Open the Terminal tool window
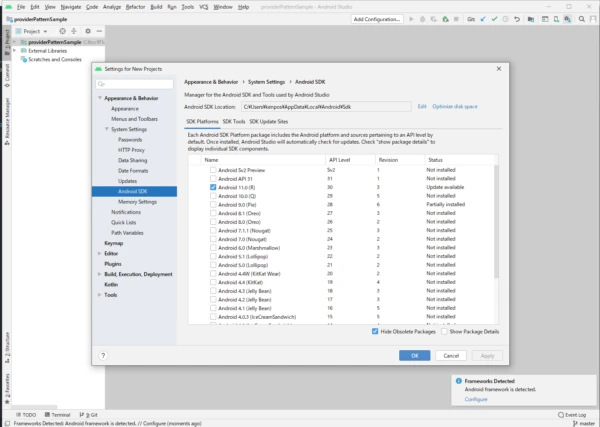The width and height of the screenshot is (600, 427). click(x=59, y=413)
